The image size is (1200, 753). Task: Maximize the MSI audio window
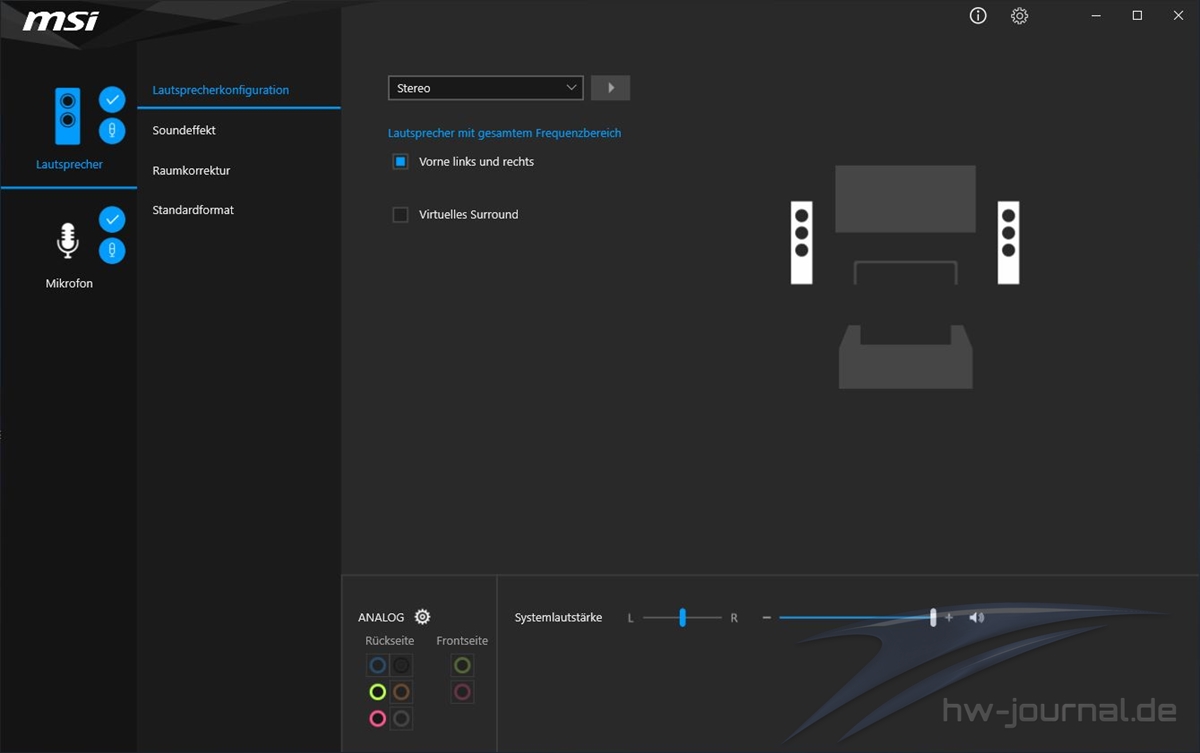1137,15
